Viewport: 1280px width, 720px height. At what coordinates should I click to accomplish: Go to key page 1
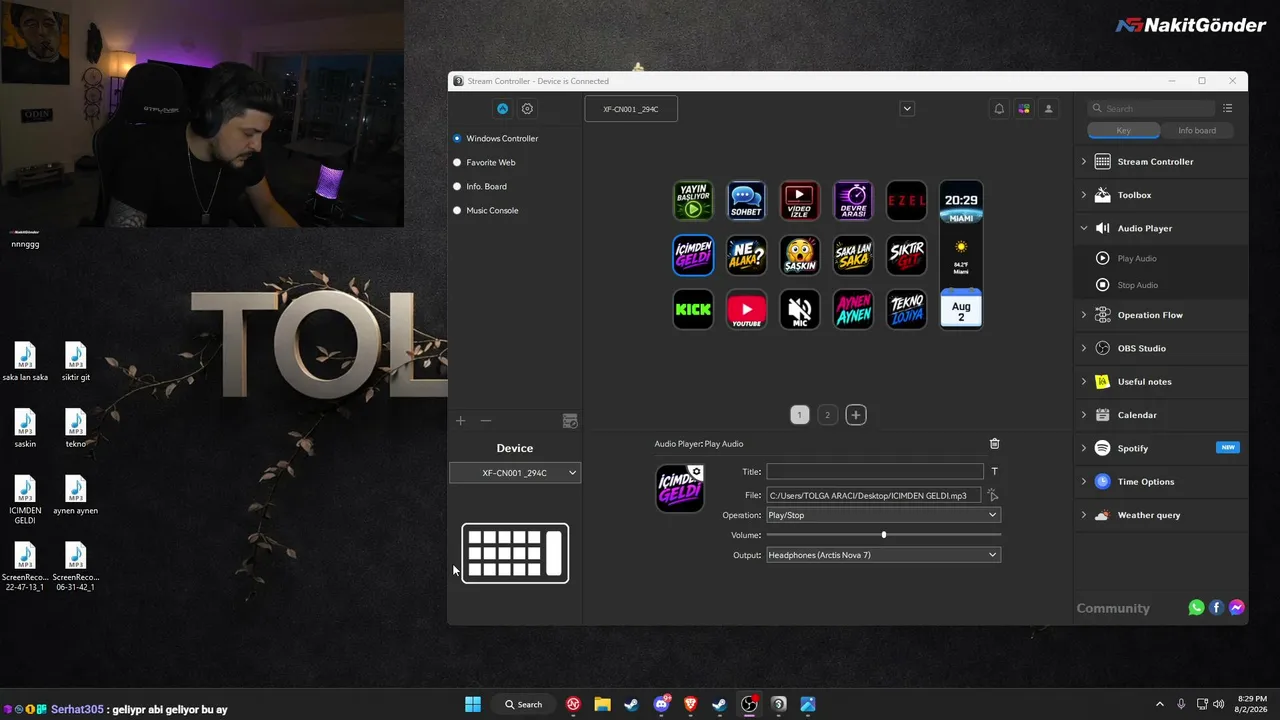click(799, 415)
